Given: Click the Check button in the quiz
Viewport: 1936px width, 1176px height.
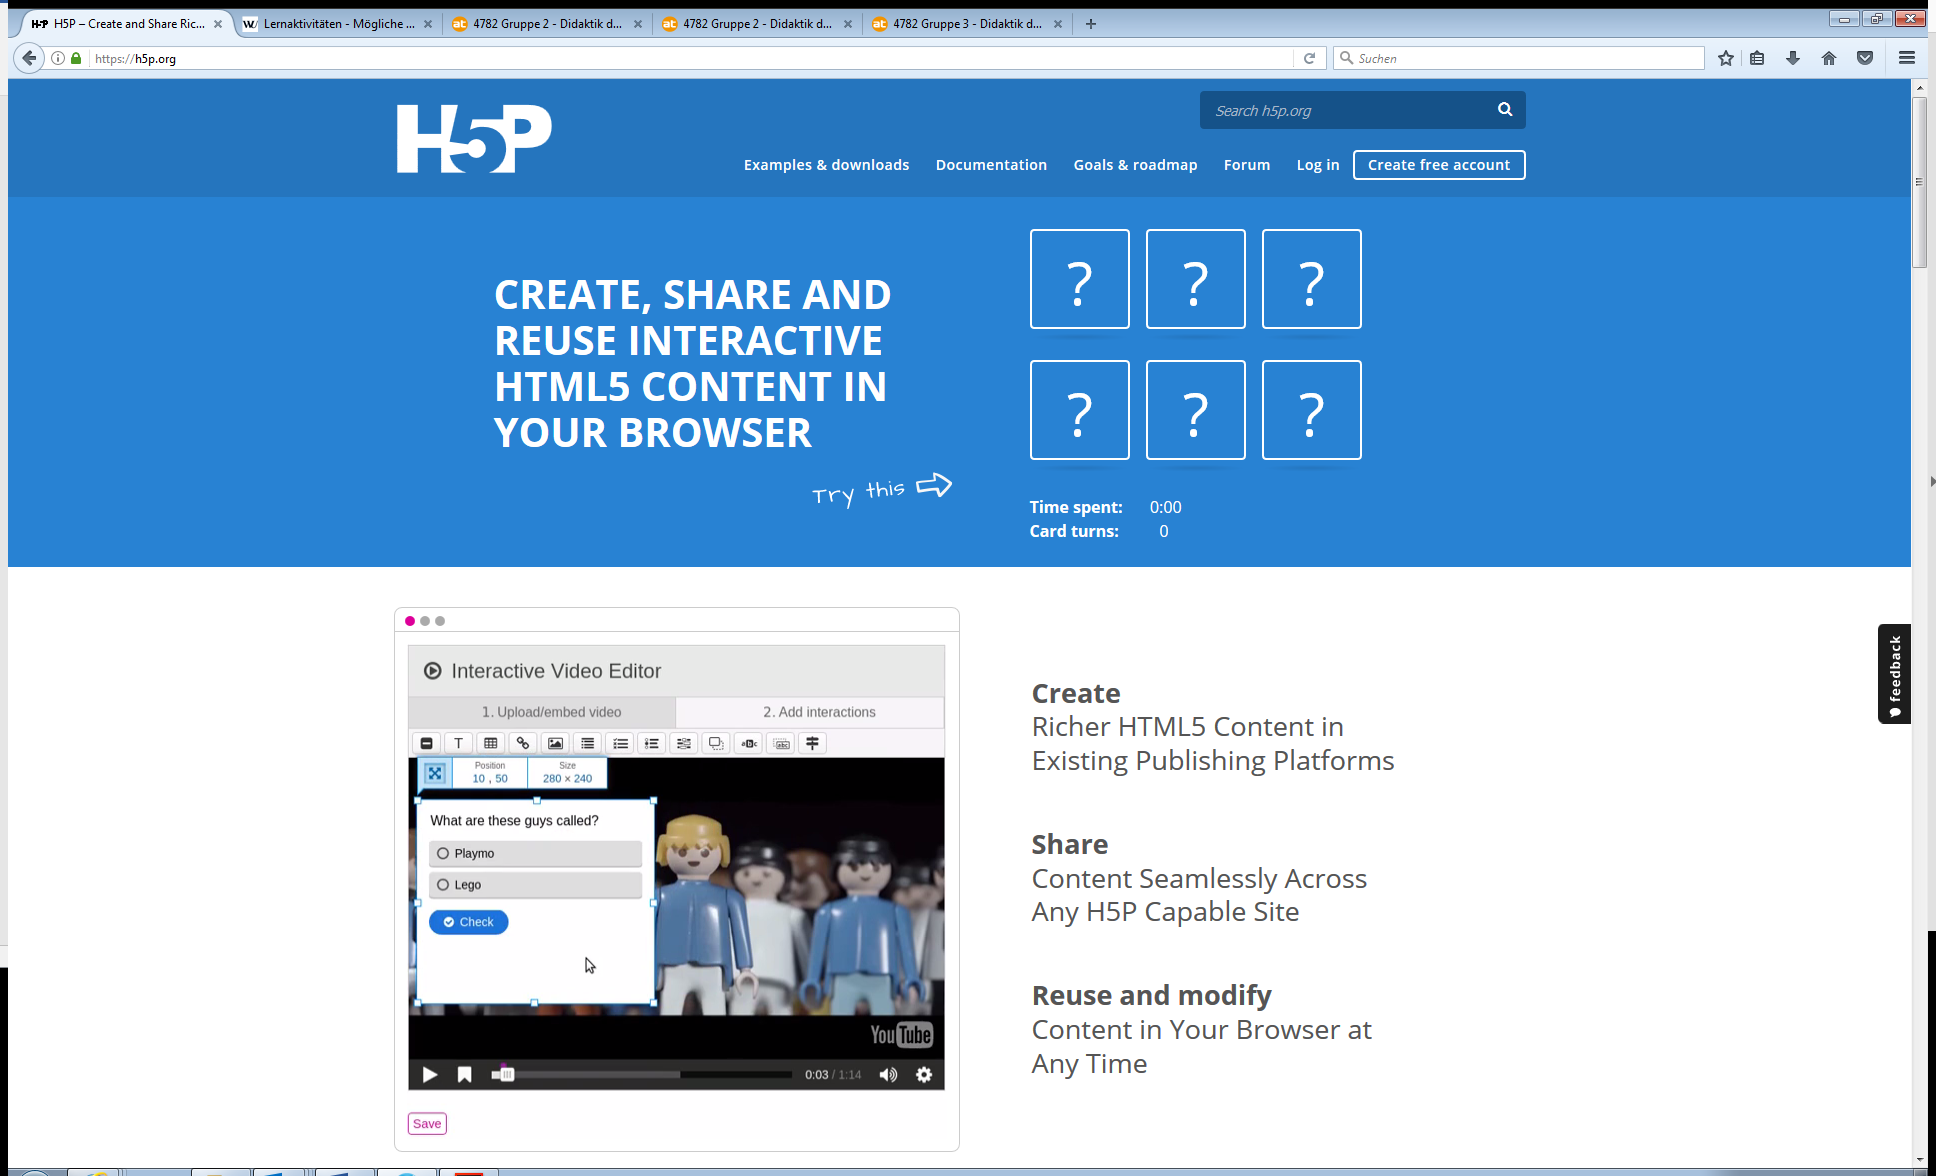Looking at the screenshot, I should click(x=469, y=922).
